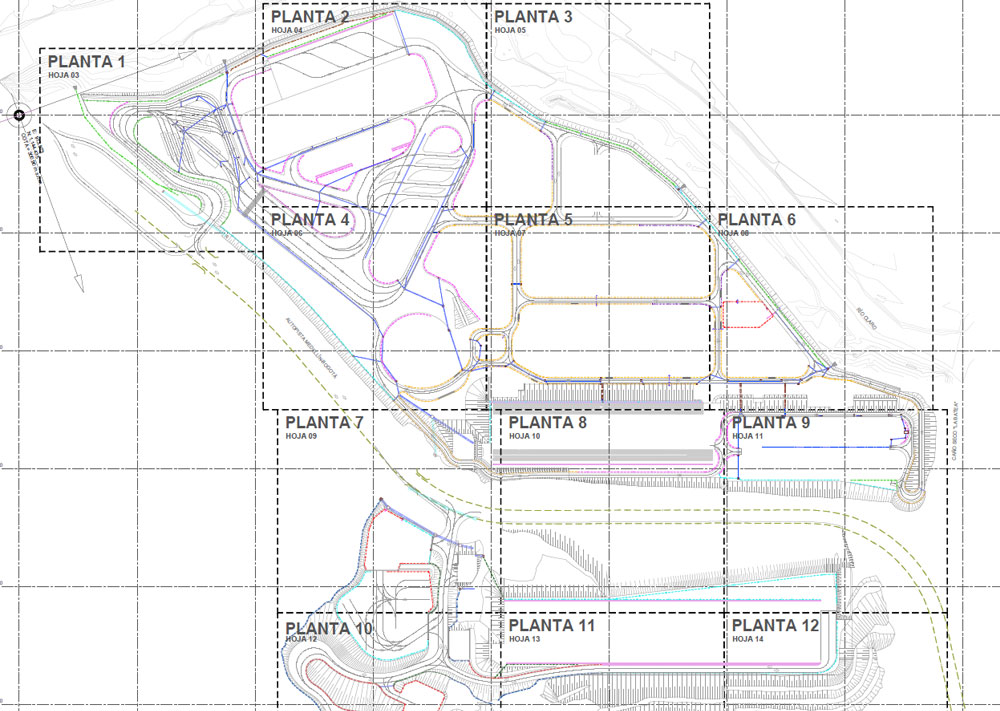1000x711 pixels.
Task: Select the HOJA 10 sheet number
Action: [x=524, y=437]
